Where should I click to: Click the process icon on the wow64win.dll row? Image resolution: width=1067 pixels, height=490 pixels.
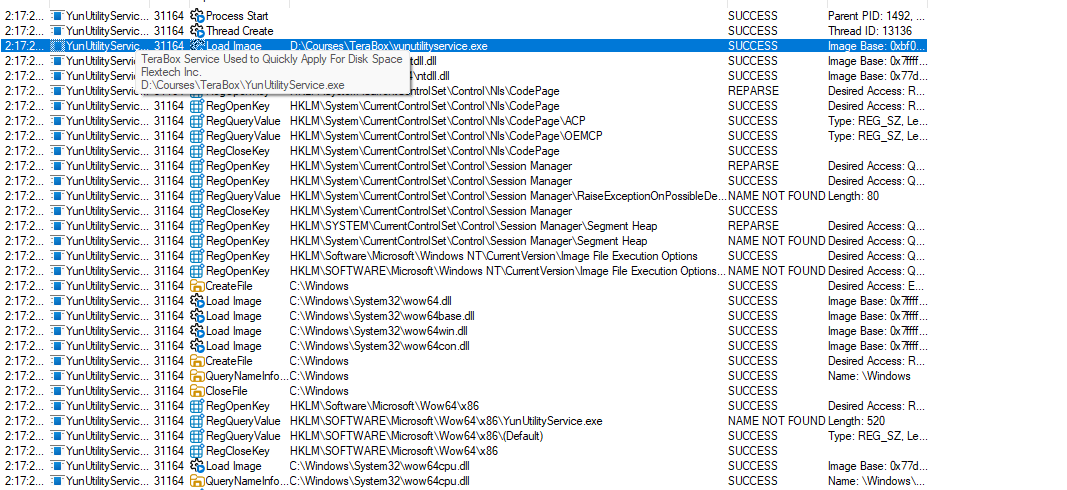coord(57,331)
